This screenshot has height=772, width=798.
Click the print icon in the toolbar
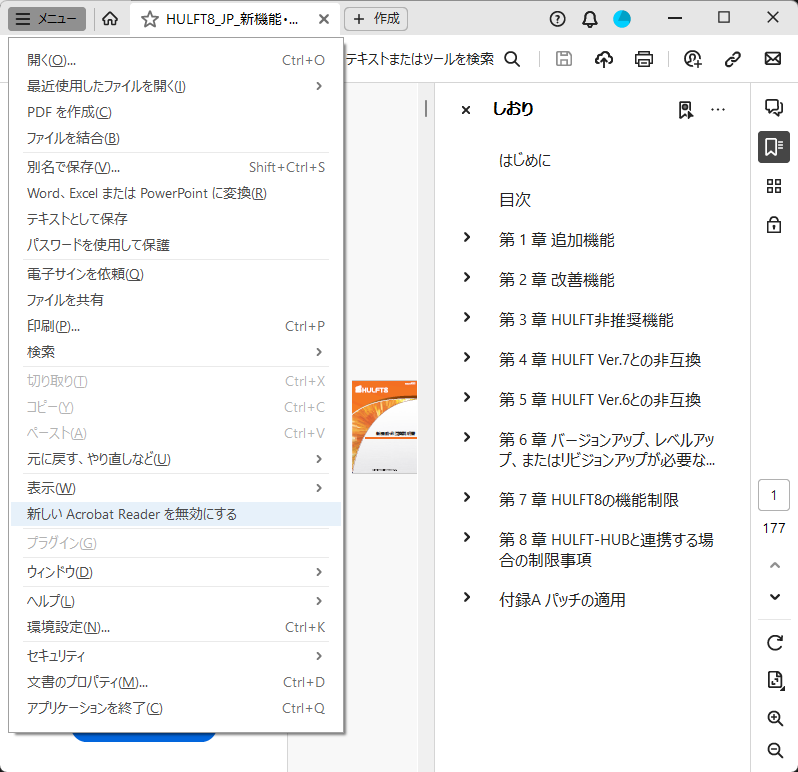pos(644,59)
